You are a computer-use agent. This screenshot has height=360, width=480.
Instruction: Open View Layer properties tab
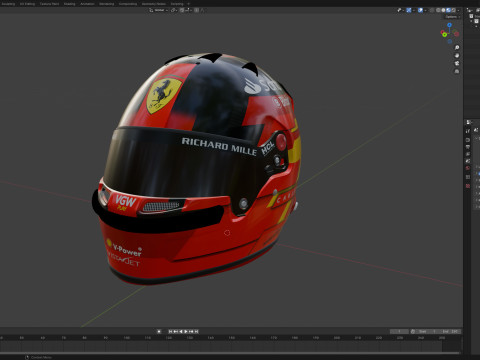click(x=468, y=154)
